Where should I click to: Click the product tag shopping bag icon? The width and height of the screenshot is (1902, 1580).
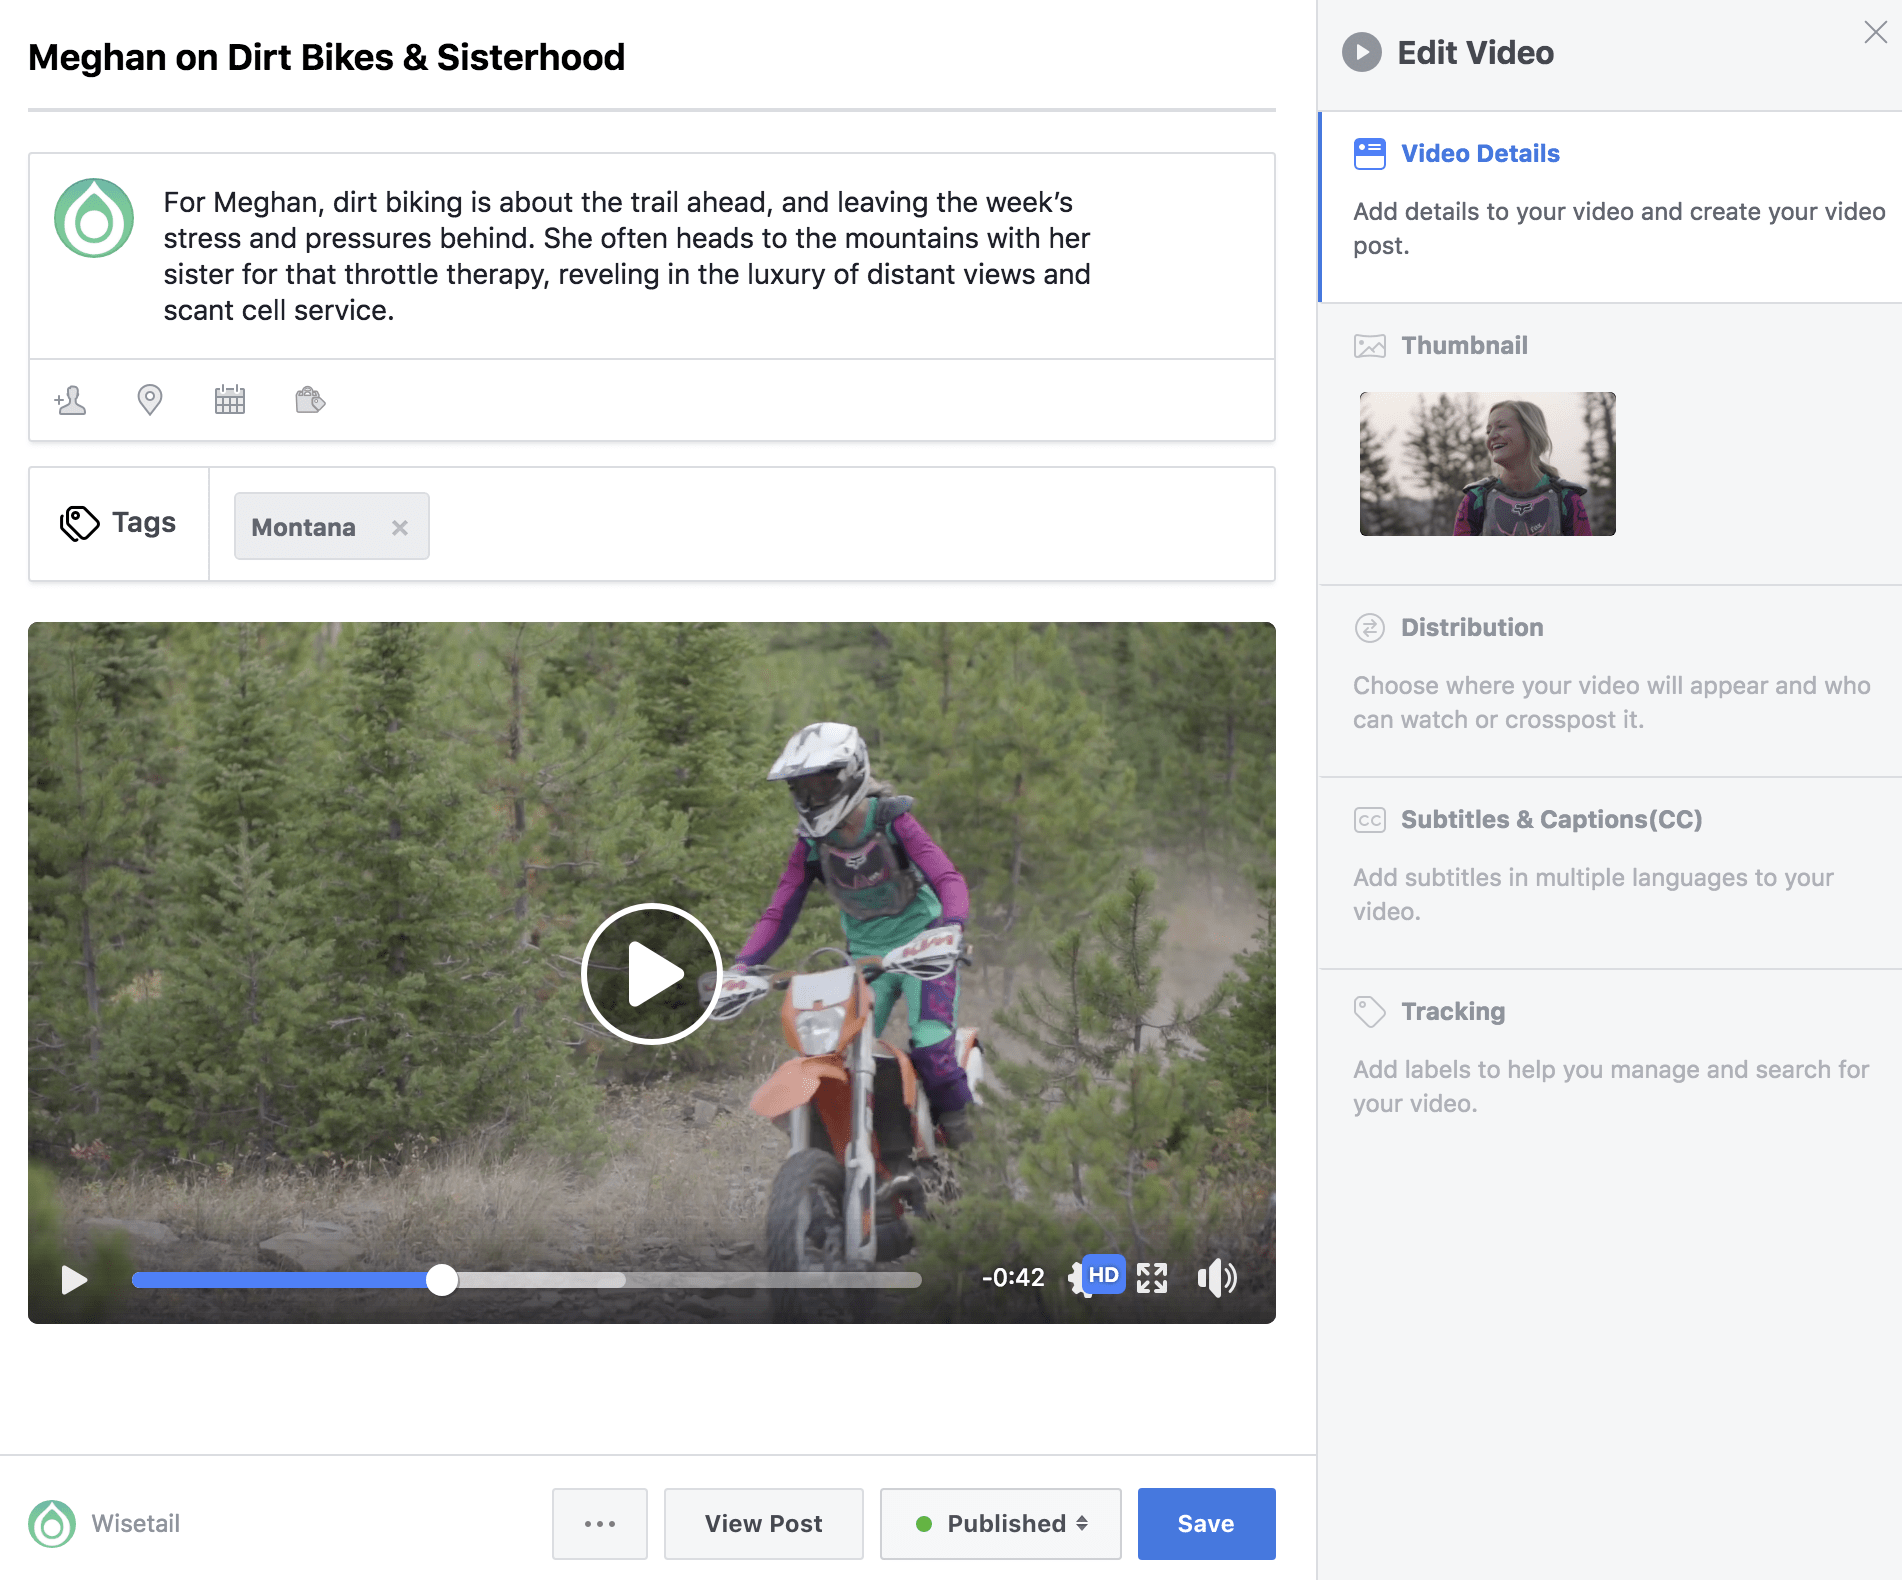coord(310,400)
